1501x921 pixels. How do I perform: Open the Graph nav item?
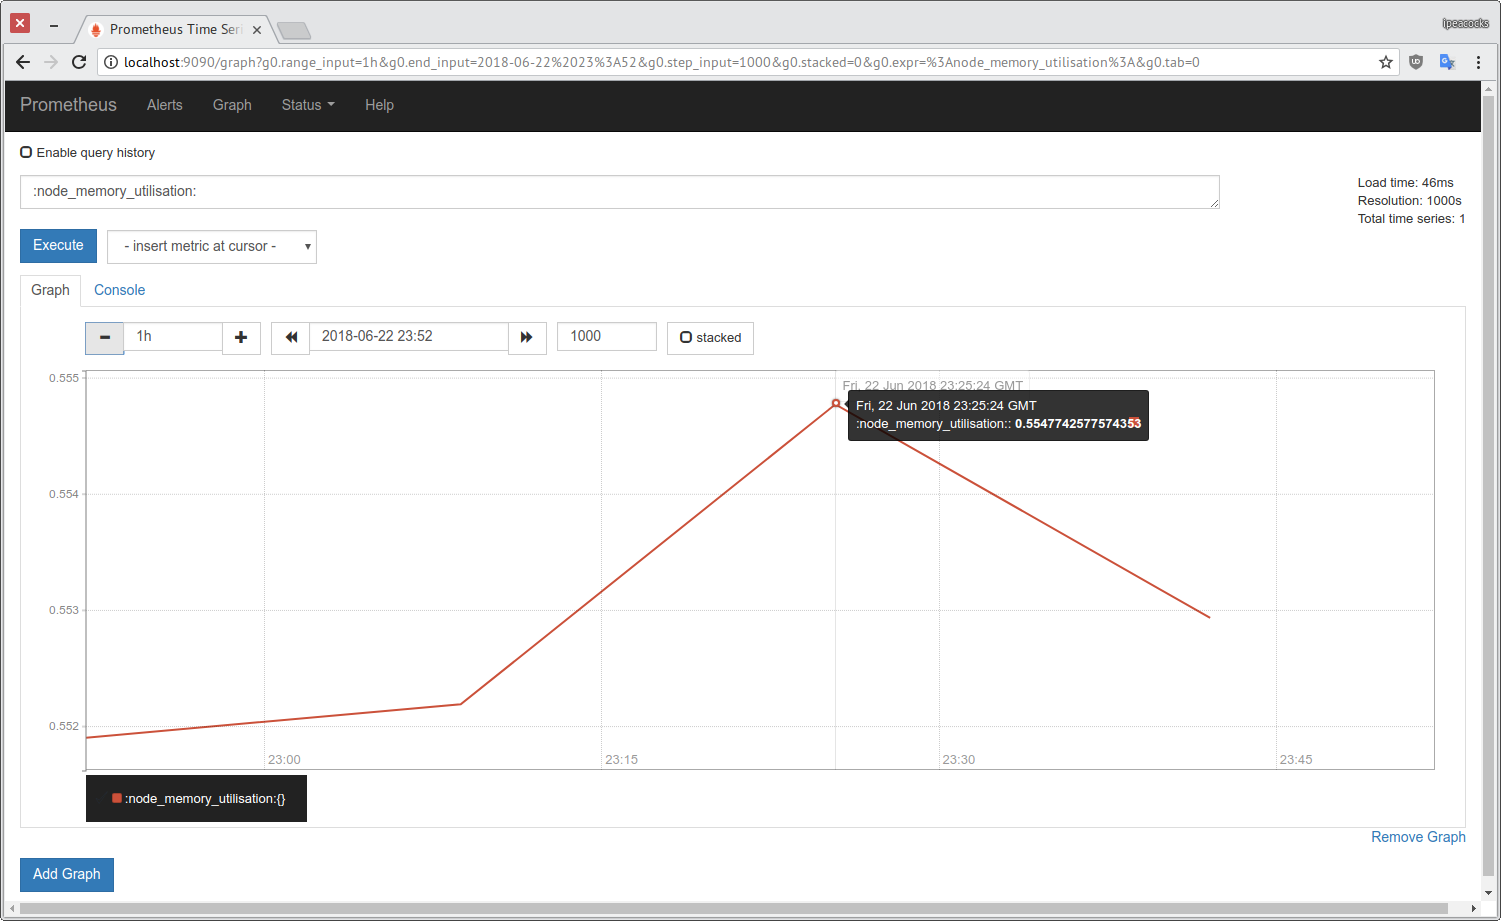coord(232,105)
